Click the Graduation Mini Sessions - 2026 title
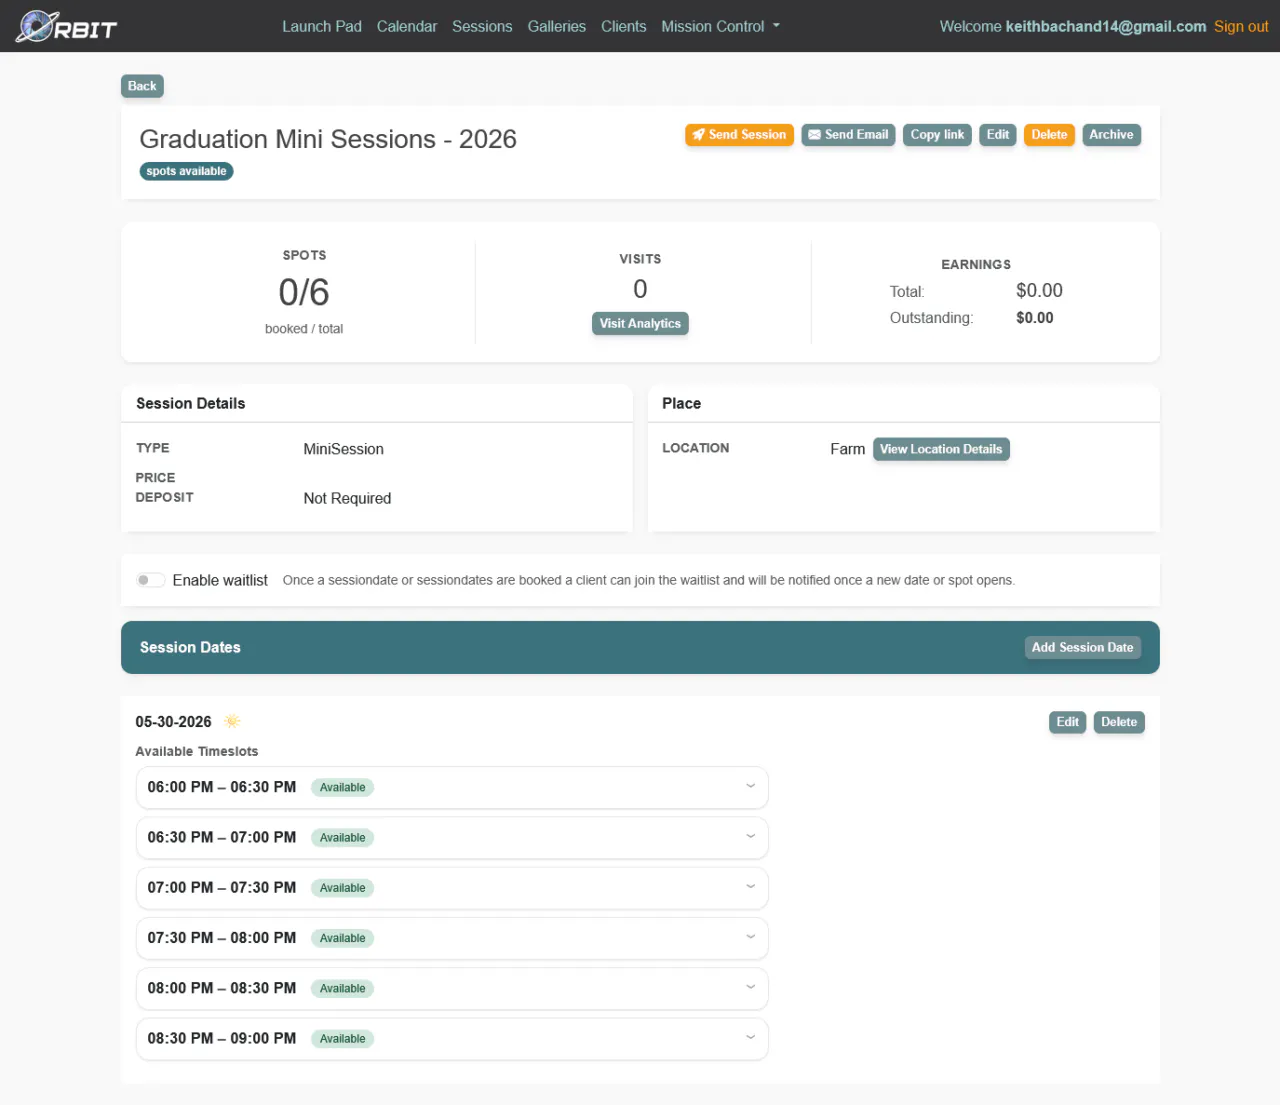This screenshot has height=1105, width=1280. point(328,139)
